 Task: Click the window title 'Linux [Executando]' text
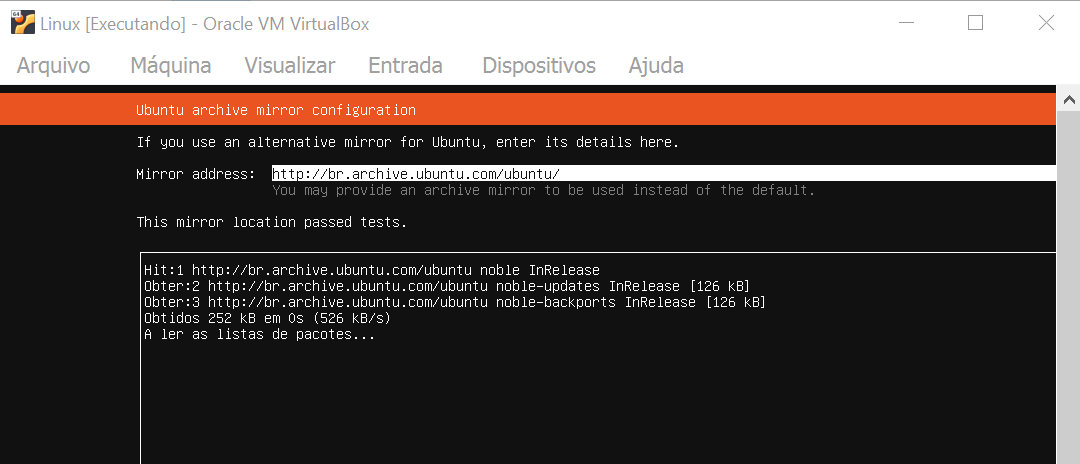pos(113,24)
